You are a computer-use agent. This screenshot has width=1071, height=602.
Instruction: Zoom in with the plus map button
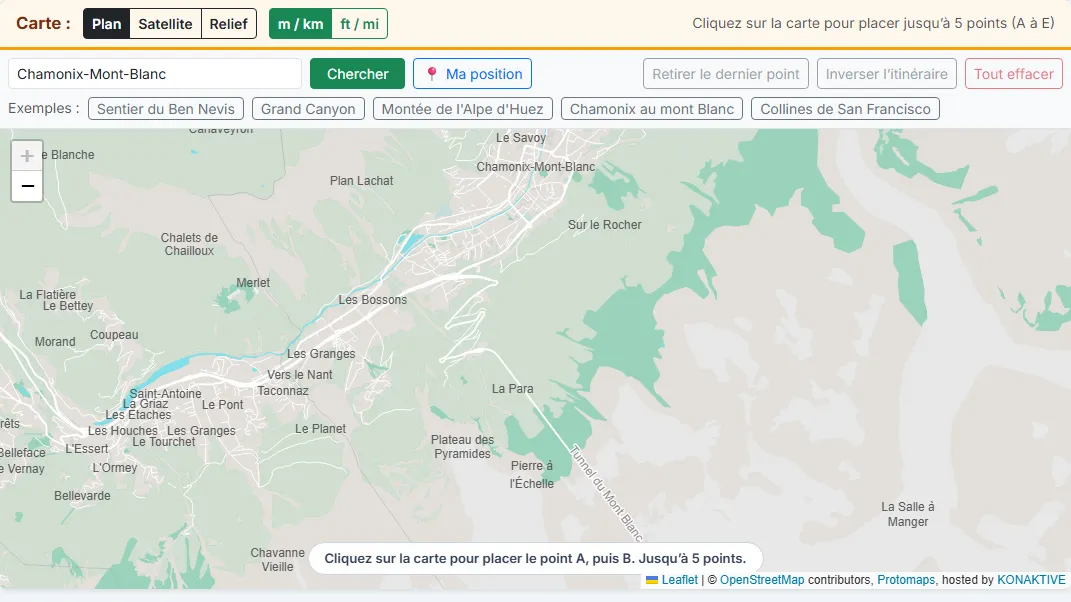[27, 156]
